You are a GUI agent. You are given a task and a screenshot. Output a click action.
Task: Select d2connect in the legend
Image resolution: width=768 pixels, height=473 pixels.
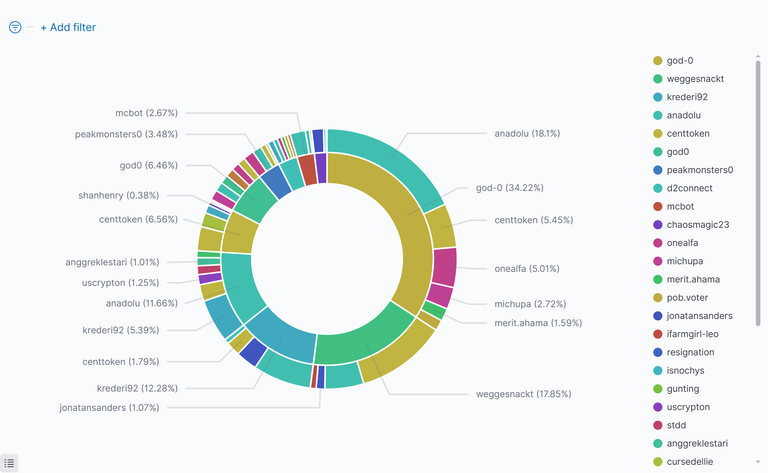pos(689,188)
